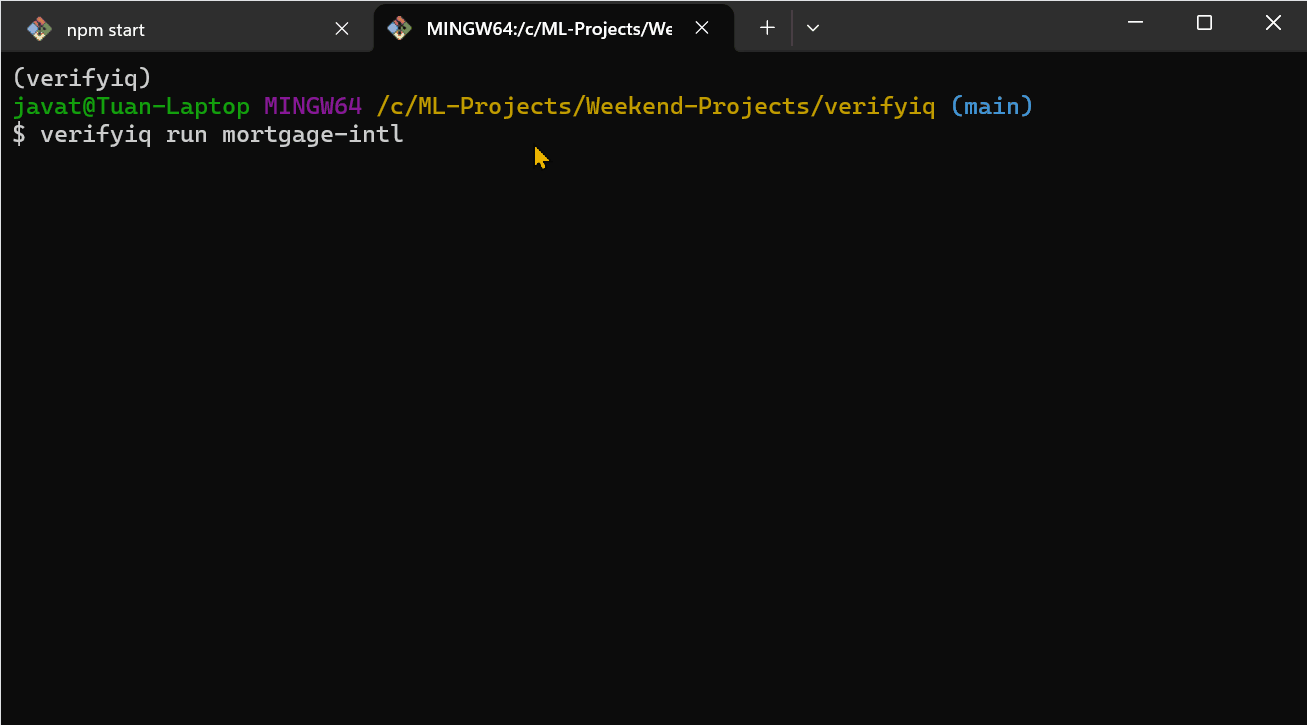This screenshot has width=1307, height=725.
Task: Click the '(main)' branch indicator
Action: tap(992, 105)
